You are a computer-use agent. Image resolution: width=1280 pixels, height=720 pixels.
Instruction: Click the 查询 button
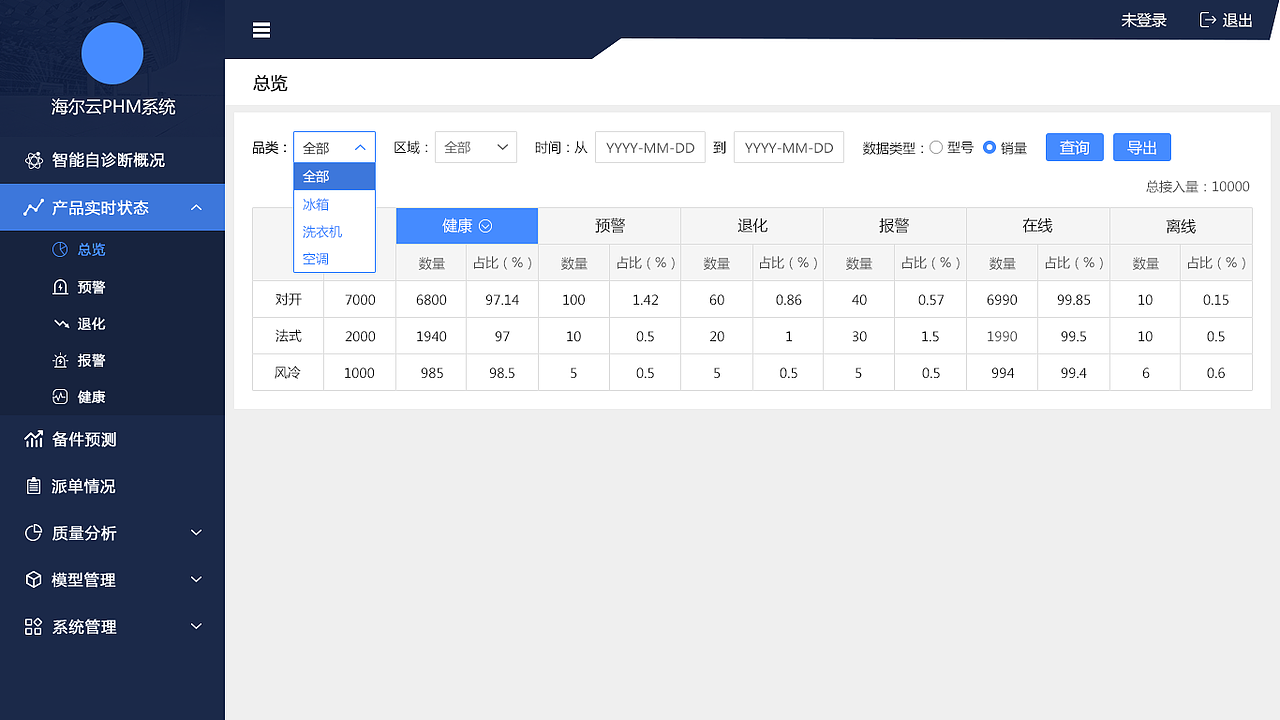pos(1075,147)
